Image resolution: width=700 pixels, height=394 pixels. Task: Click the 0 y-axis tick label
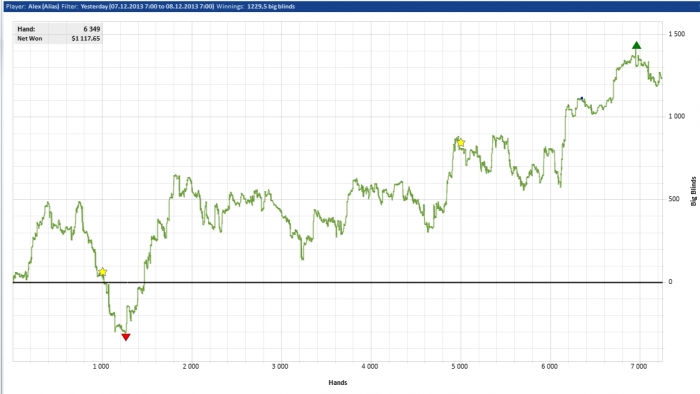coord(670,282)
